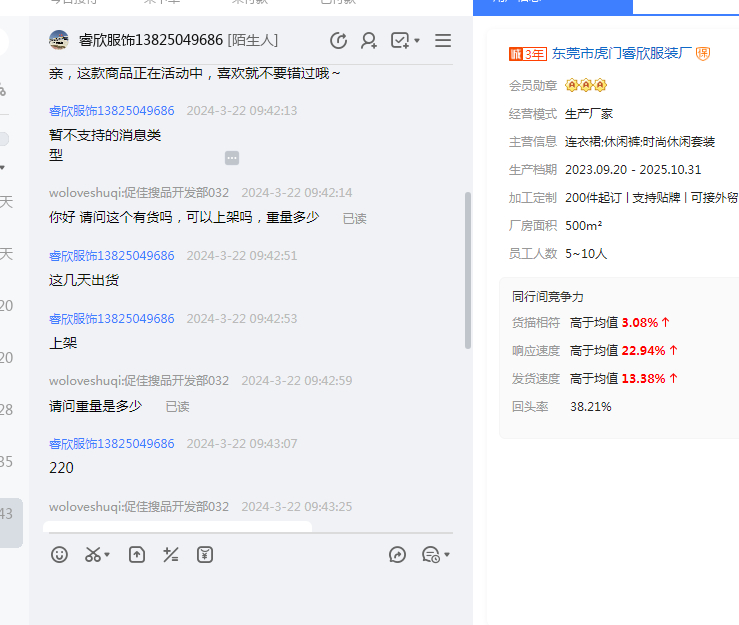Click the upload file icon in toolbar

(x=137, y=554)
